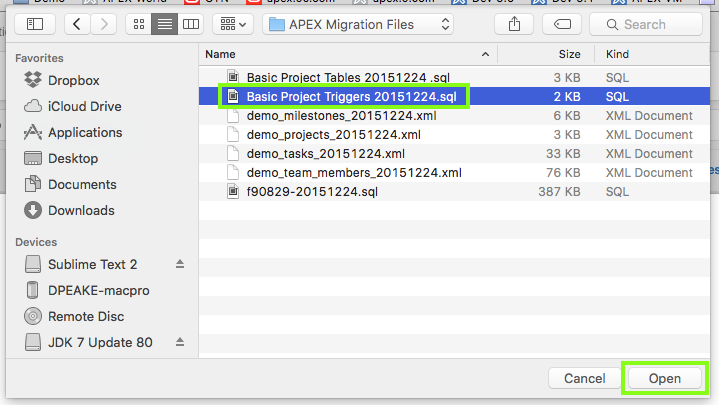
Task: Click the document icon of demo_tasks_20151224.xml
Action: click(x=233, y=153)
